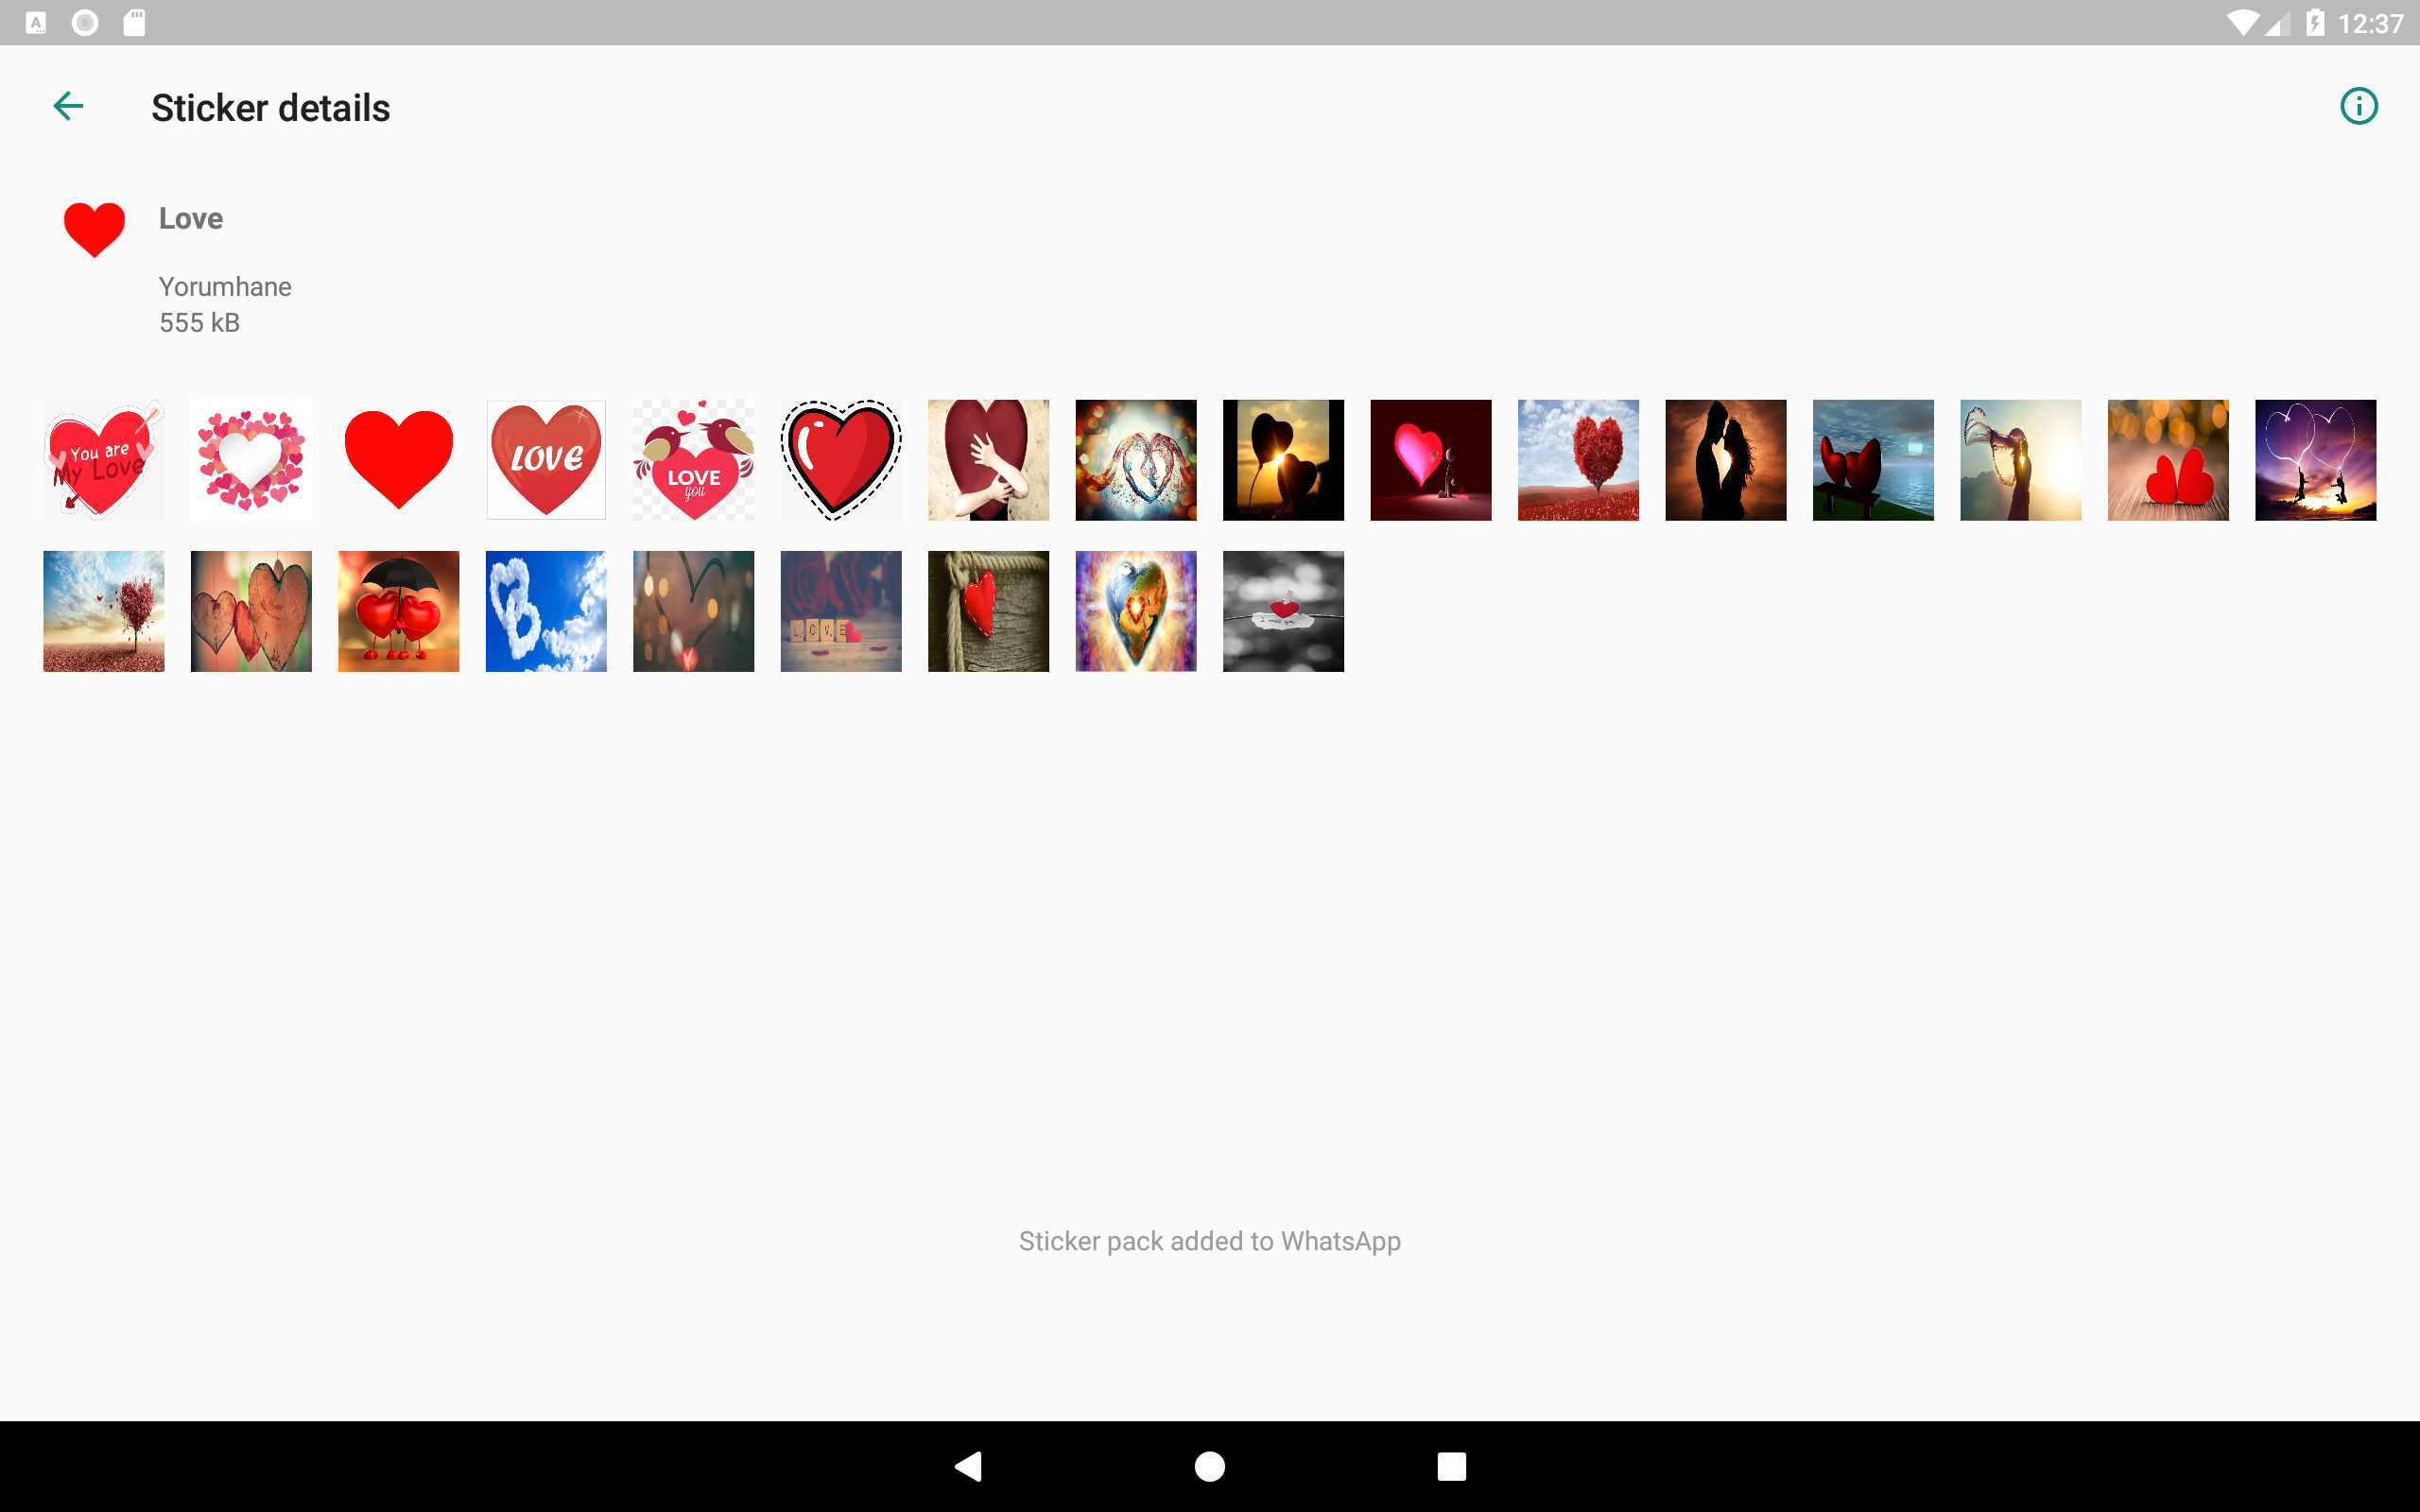Tap the pink hearts wreath sticker
2420x1512 pixels.
click(x=251, y=460)
